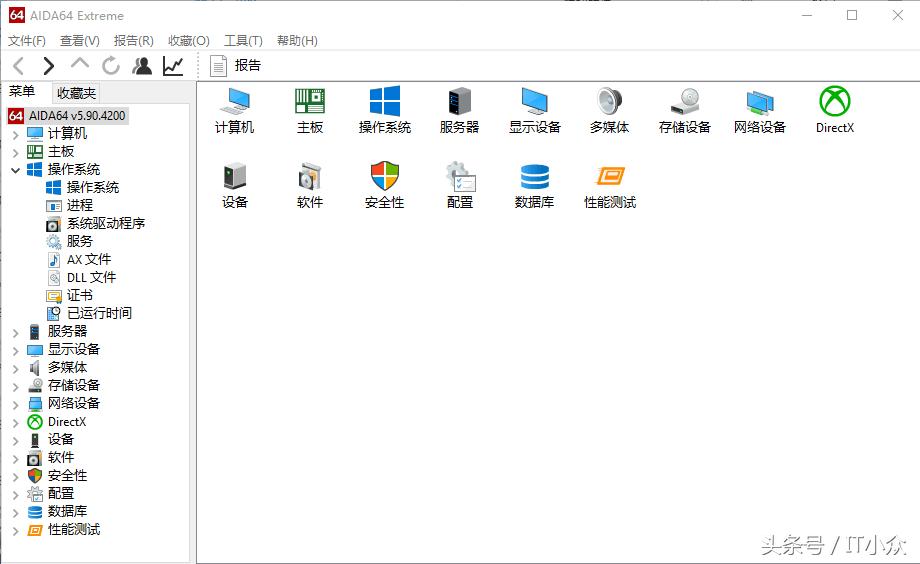Open the 帮助(H) menu
The image size is (920, 564).
coord(297,41)
